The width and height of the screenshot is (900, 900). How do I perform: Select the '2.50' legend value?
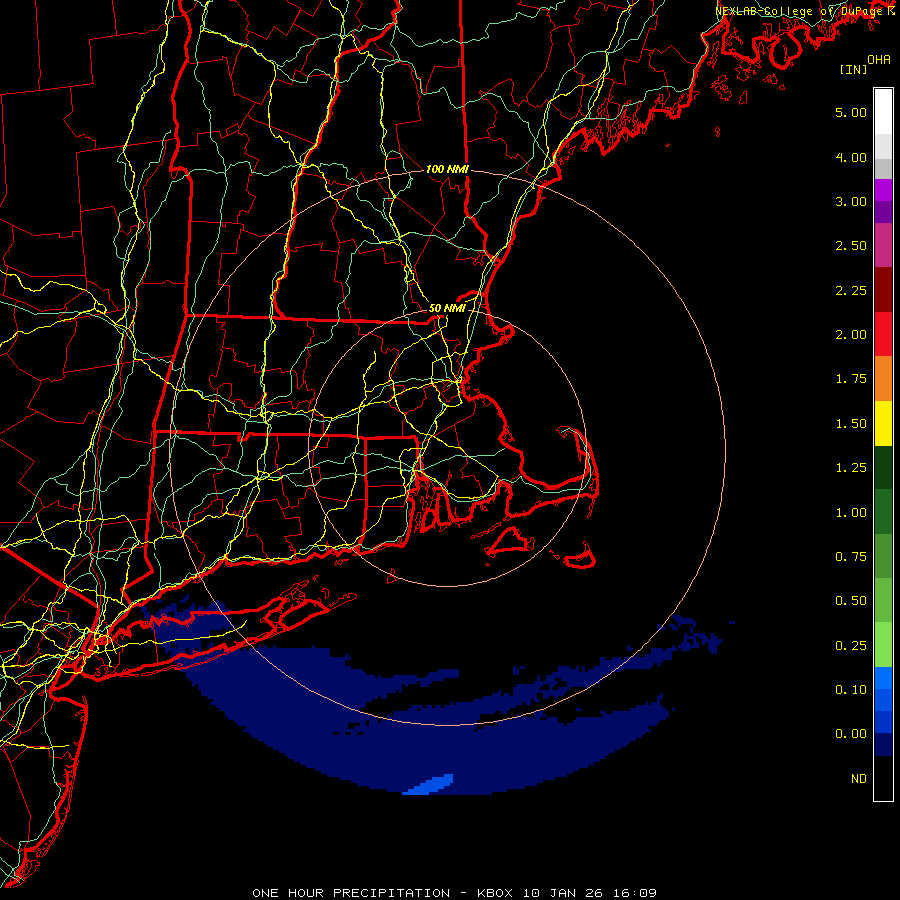[x=851, y=246]
